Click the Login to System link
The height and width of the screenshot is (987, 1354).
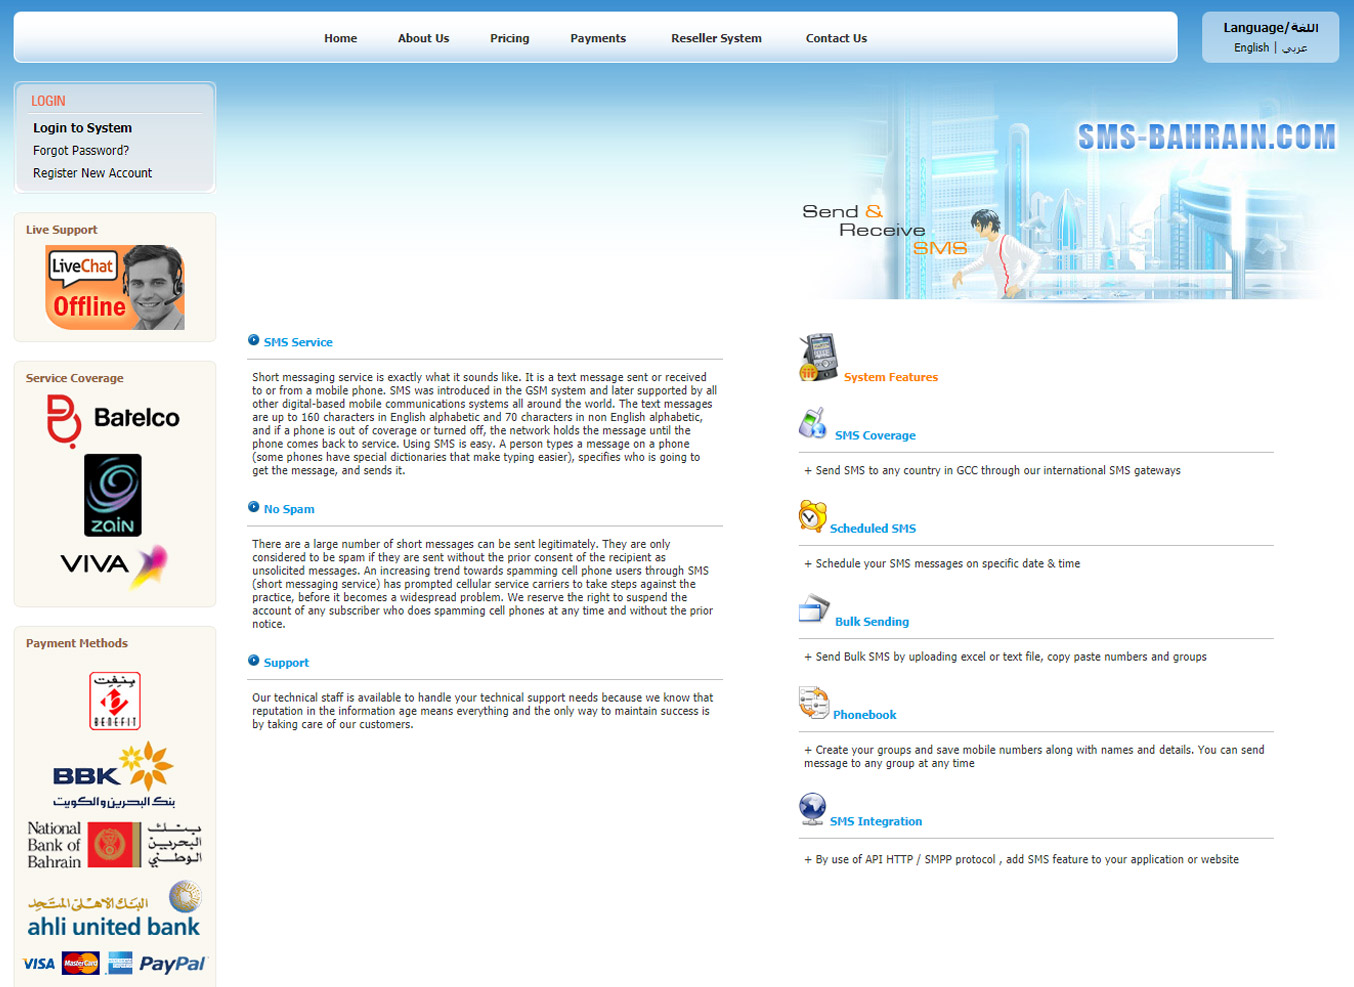(x=82, y=128)
